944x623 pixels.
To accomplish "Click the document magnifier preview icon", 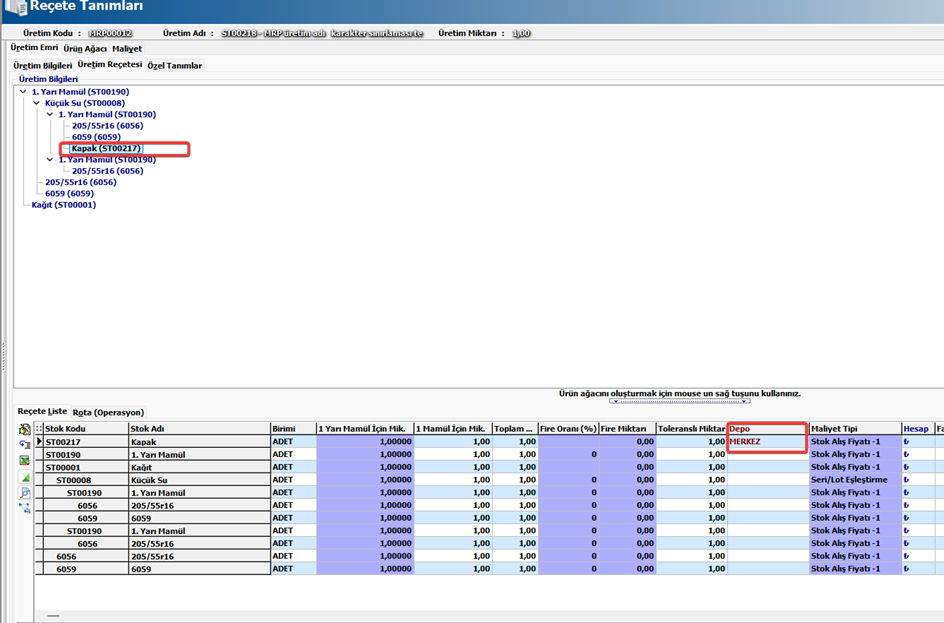I will 25,492.
